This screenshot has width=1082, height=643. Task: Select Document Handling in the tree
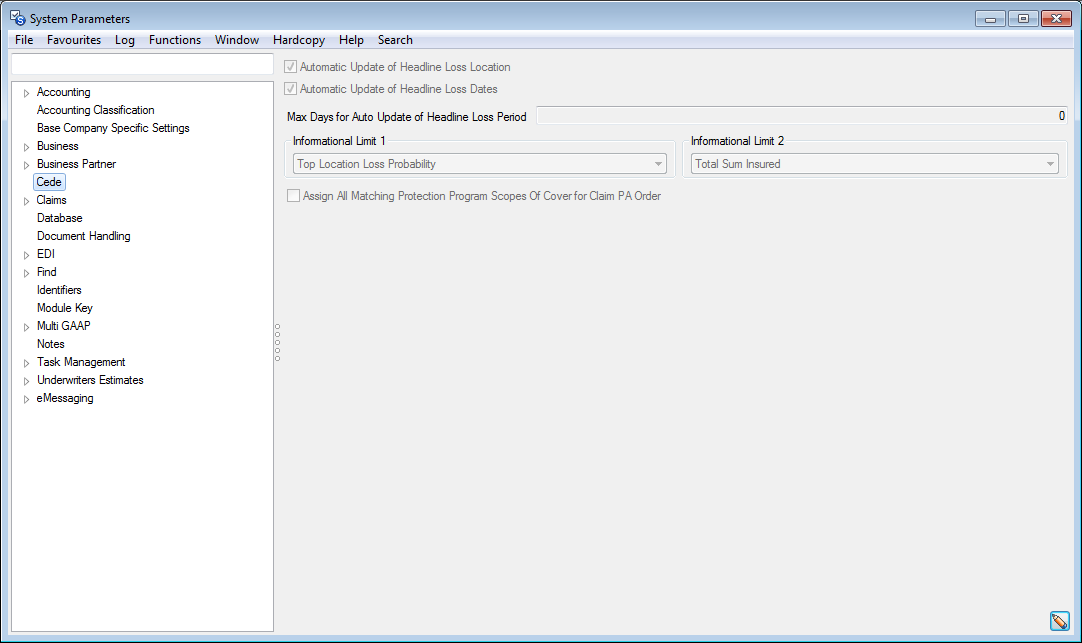point(83,236)
